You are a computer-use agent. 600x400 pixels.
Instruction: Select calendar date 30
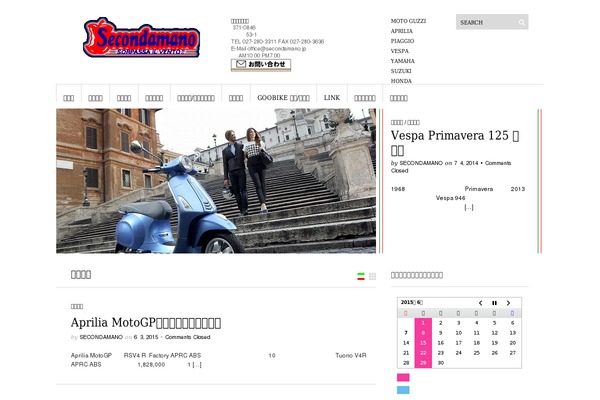click(441, 362)
